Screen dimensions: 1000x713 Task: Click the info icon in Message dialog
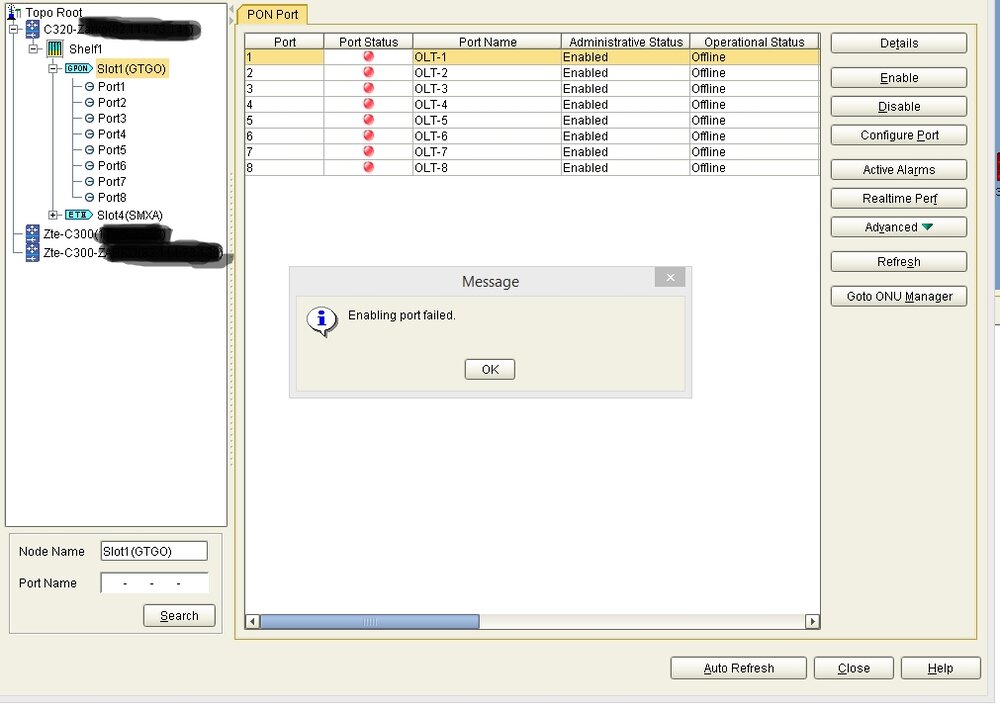point(321,321)
